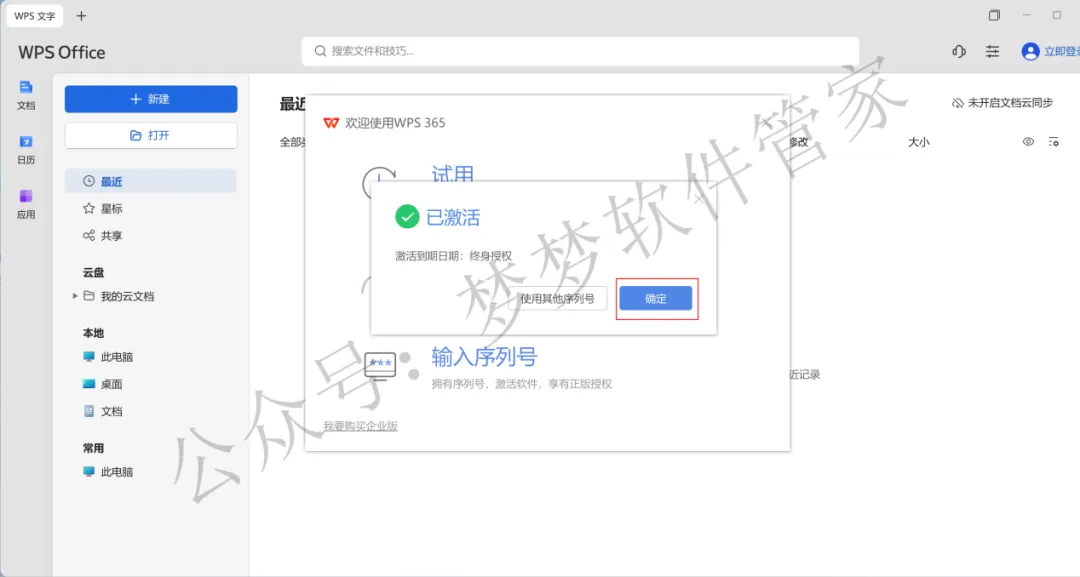This screenshot has width=1080, height=577.
Task: Switch to the WPS 文字 tab
Action: (x=35, y=16)
